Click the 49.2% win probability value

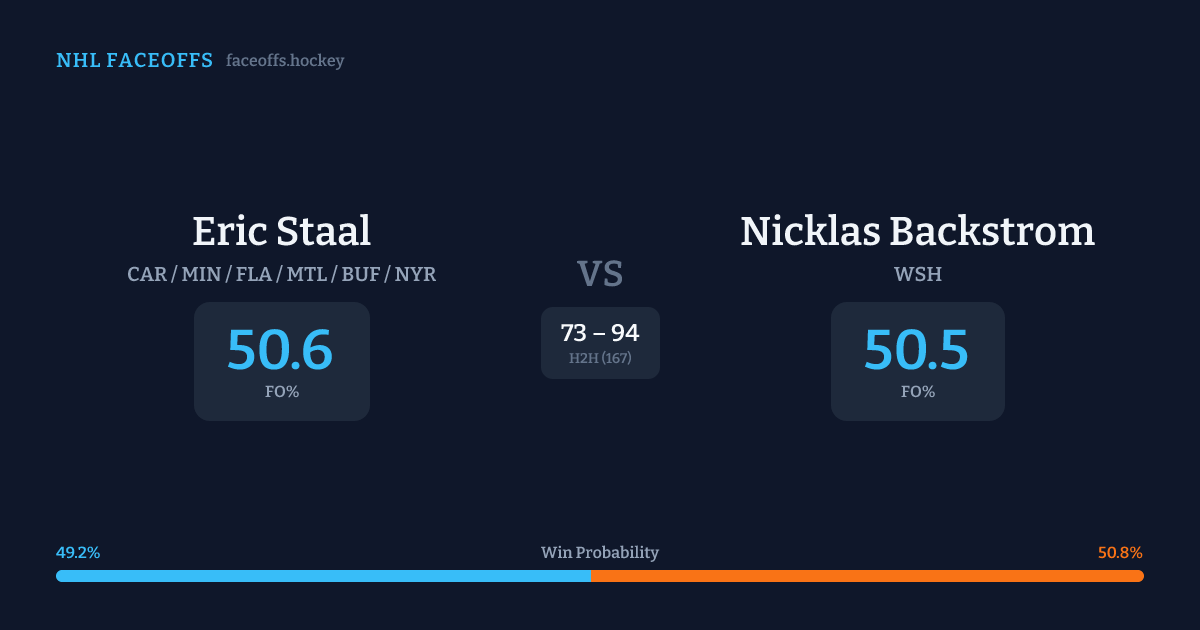(x=78, y=553)
